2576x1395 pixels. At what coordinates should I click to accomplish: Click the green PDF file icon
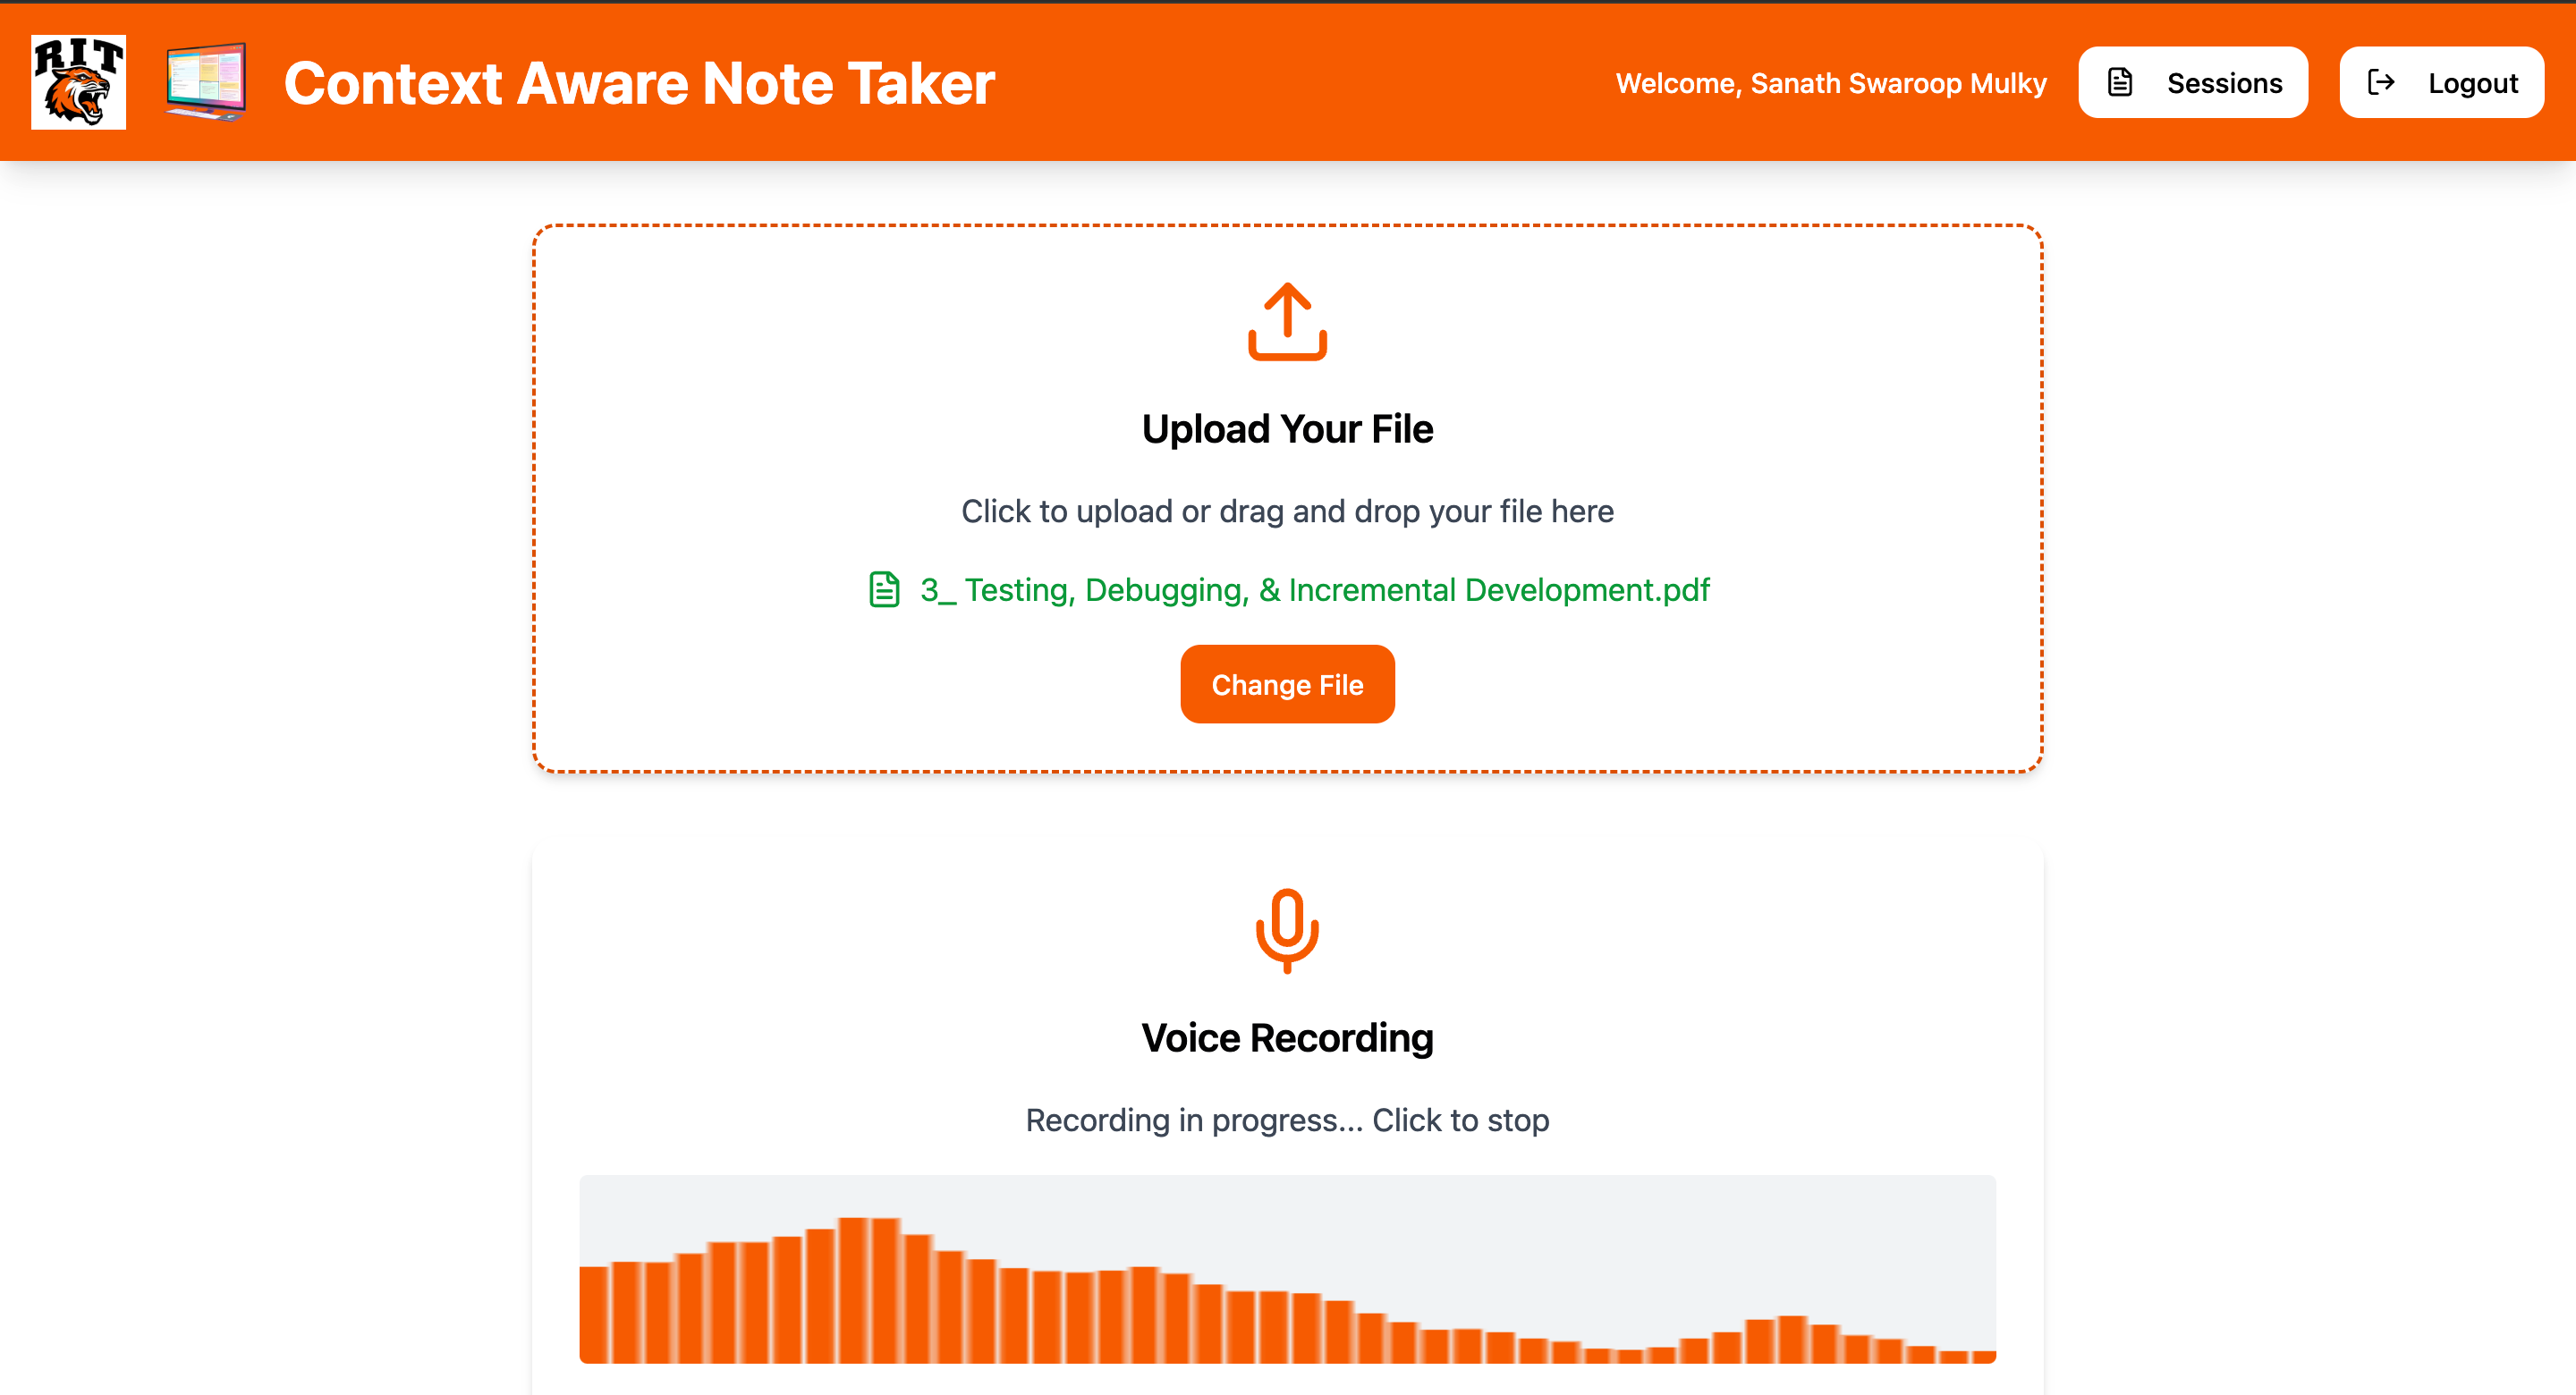[x=884, y=590]
